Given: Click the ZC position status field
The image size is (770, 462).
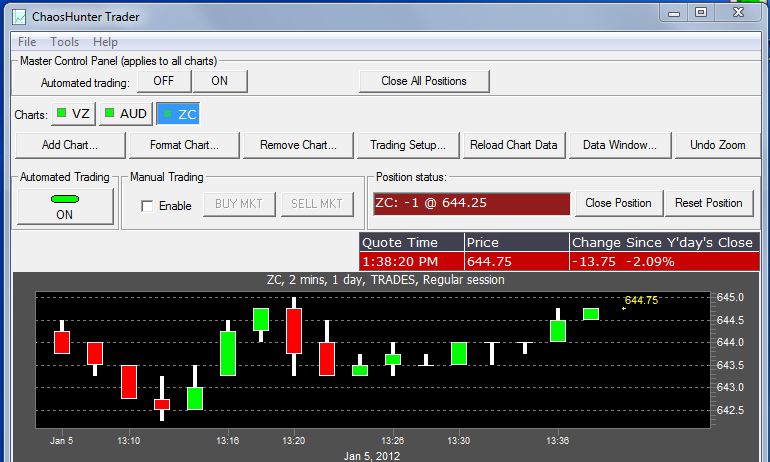Looking at the screenshot, I should click(x=471, y=203).
